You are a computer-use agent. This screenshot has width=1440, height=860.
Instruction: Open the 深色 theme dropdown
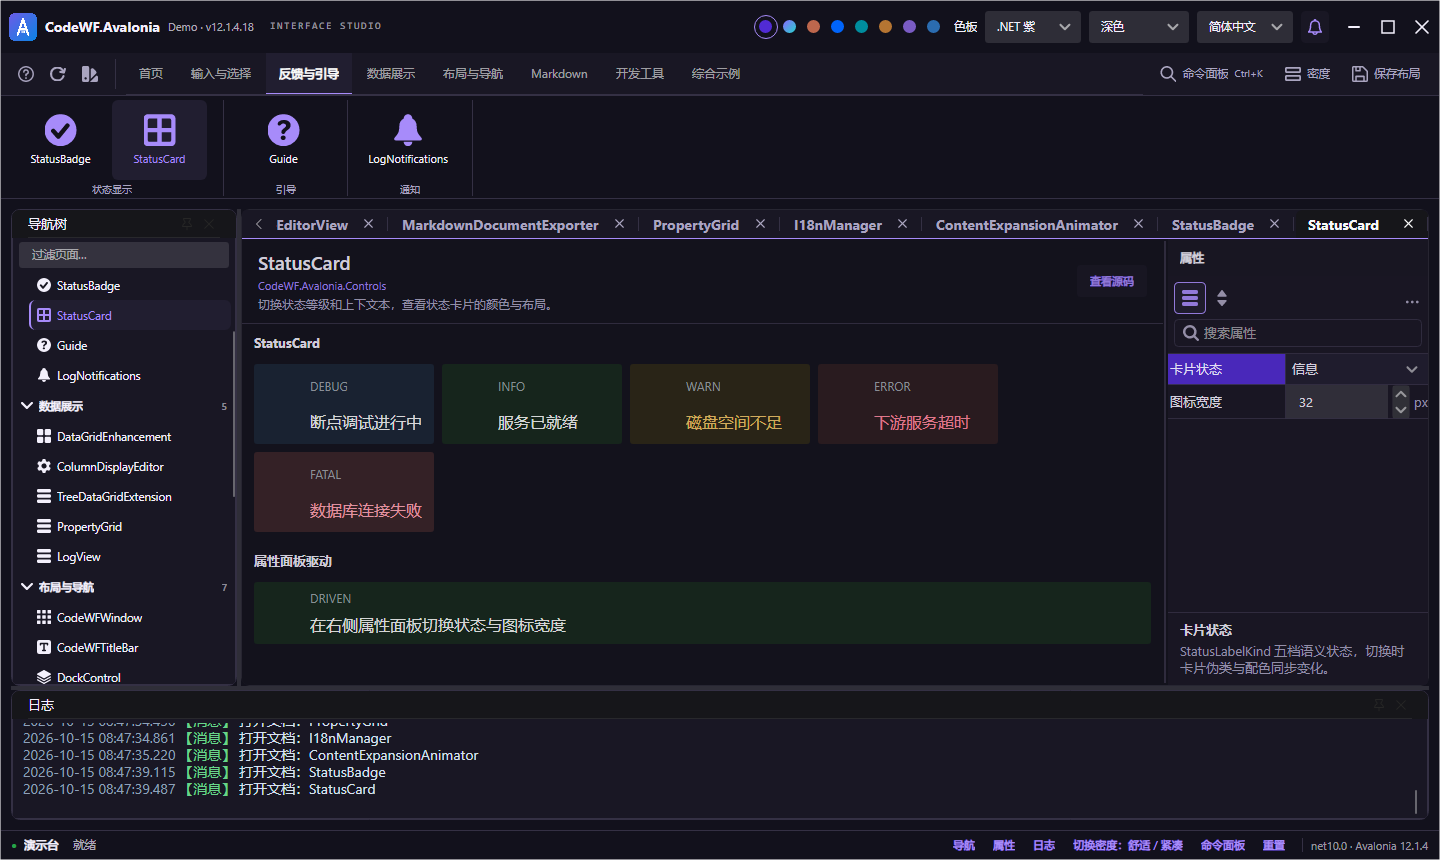coord(1139,27)
